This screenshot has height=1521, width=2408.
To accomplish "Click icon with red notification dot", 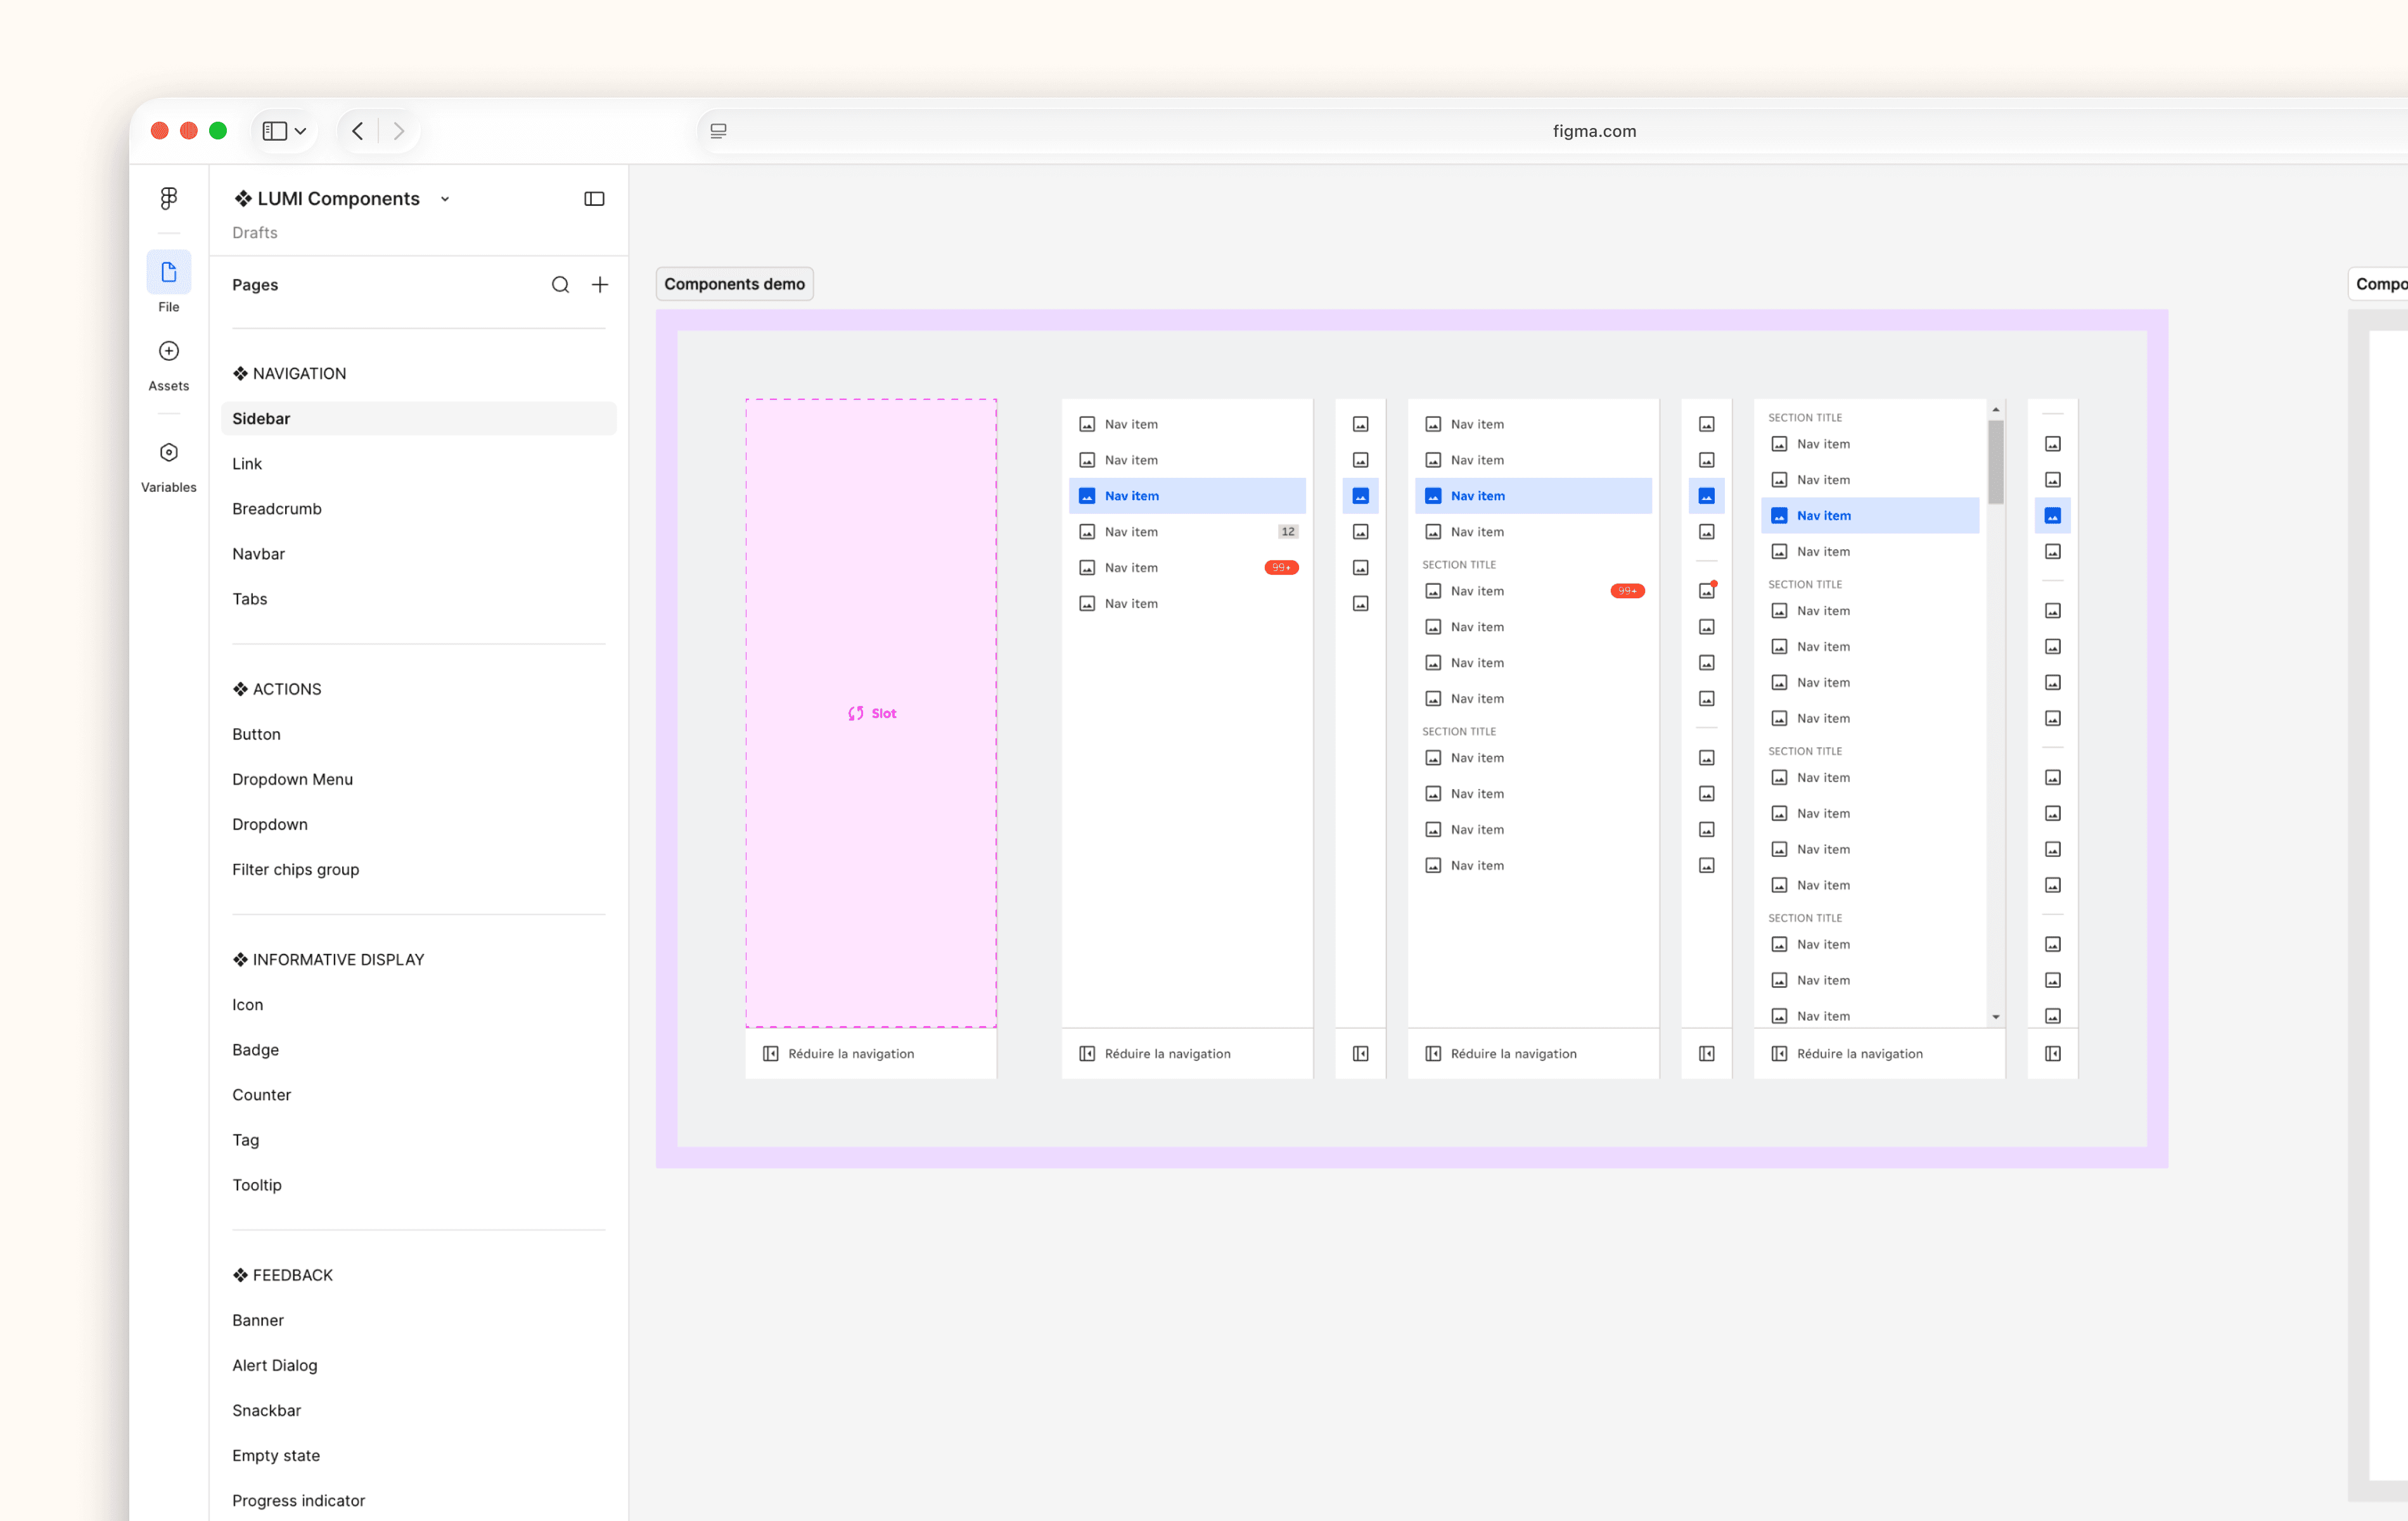I will tap(1707, 591).
